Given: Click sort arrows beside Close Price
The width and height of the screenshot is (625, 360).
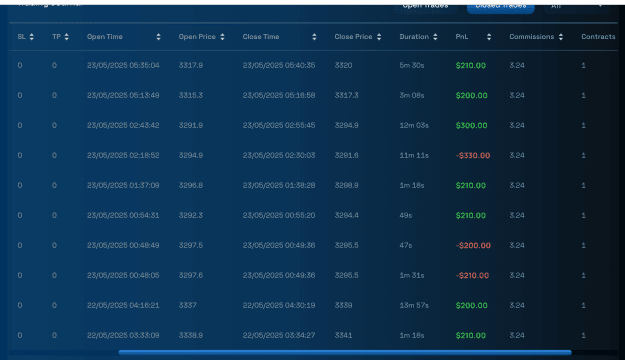Looking at the screenshot, I should [379, 37].
